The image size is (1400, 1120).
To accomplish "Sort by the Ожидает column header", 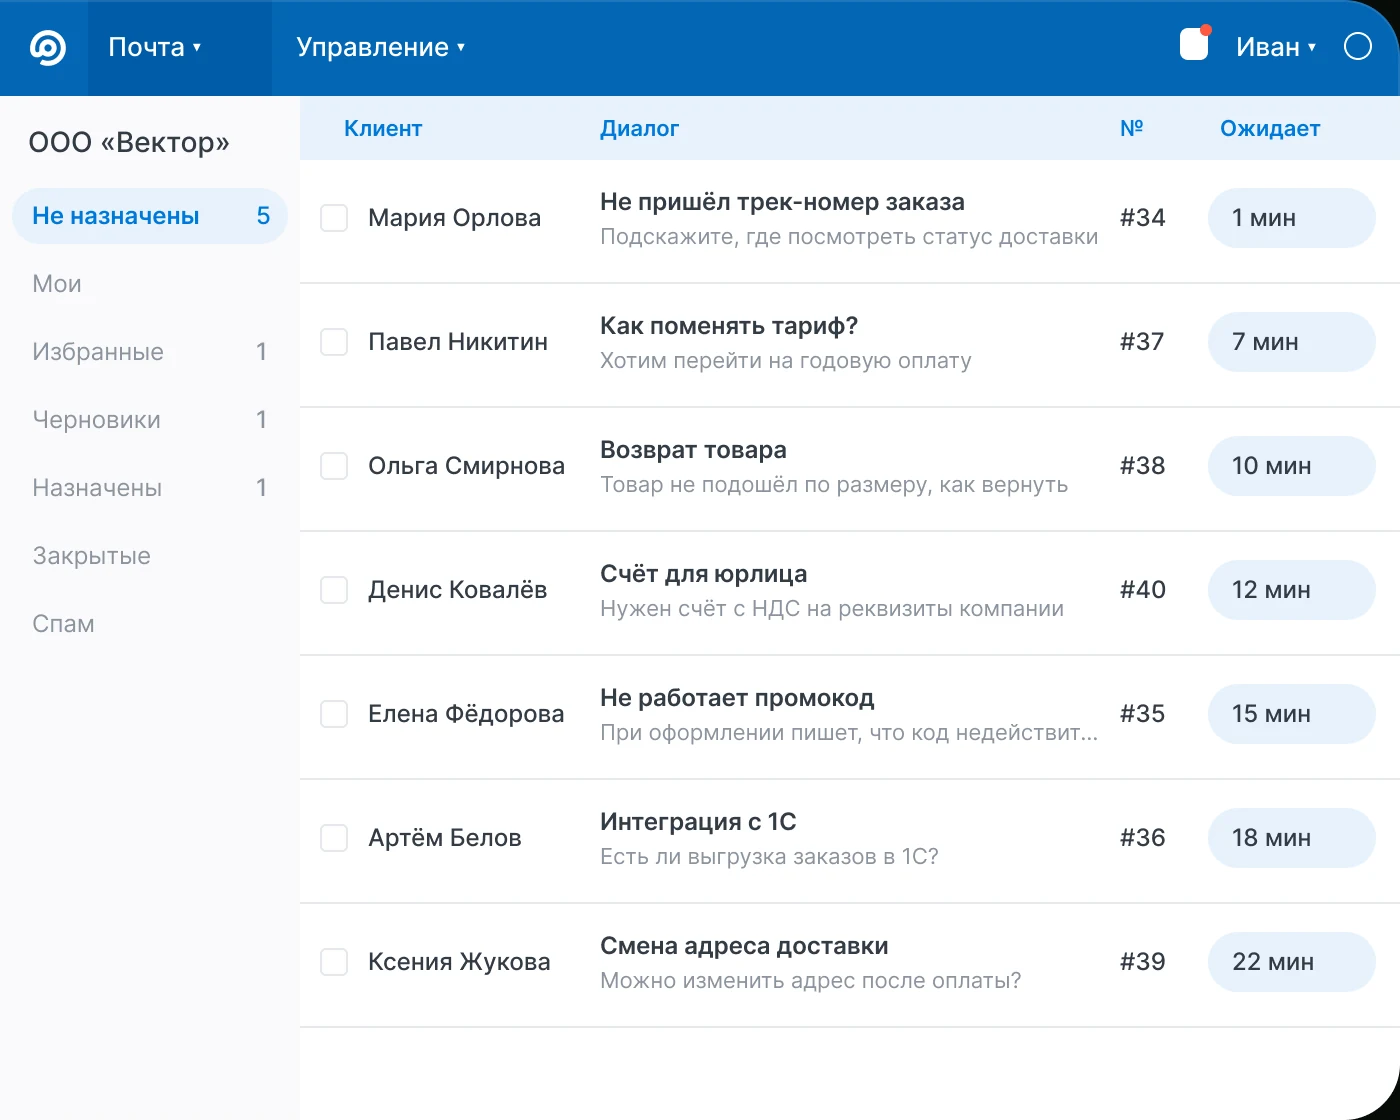I will click(1270, 128).
